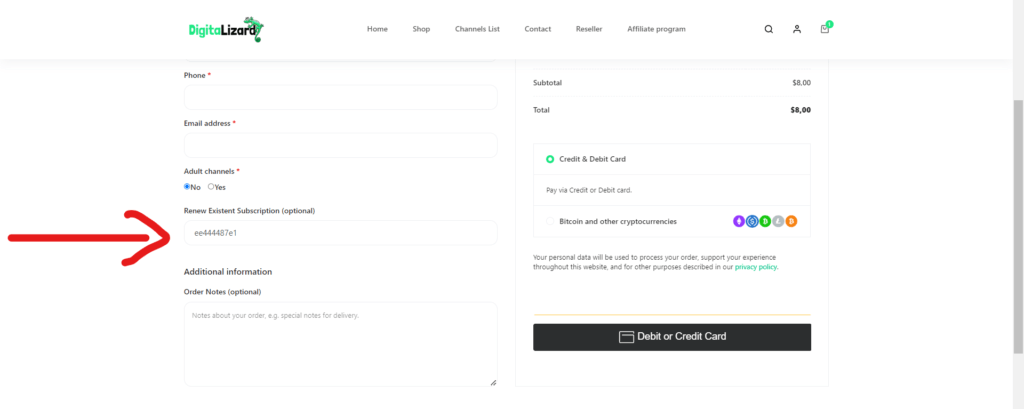Click the page vertical scrollbar thumb
This screenshot has height=409, width=1024.
click(x=1018, y=227)
